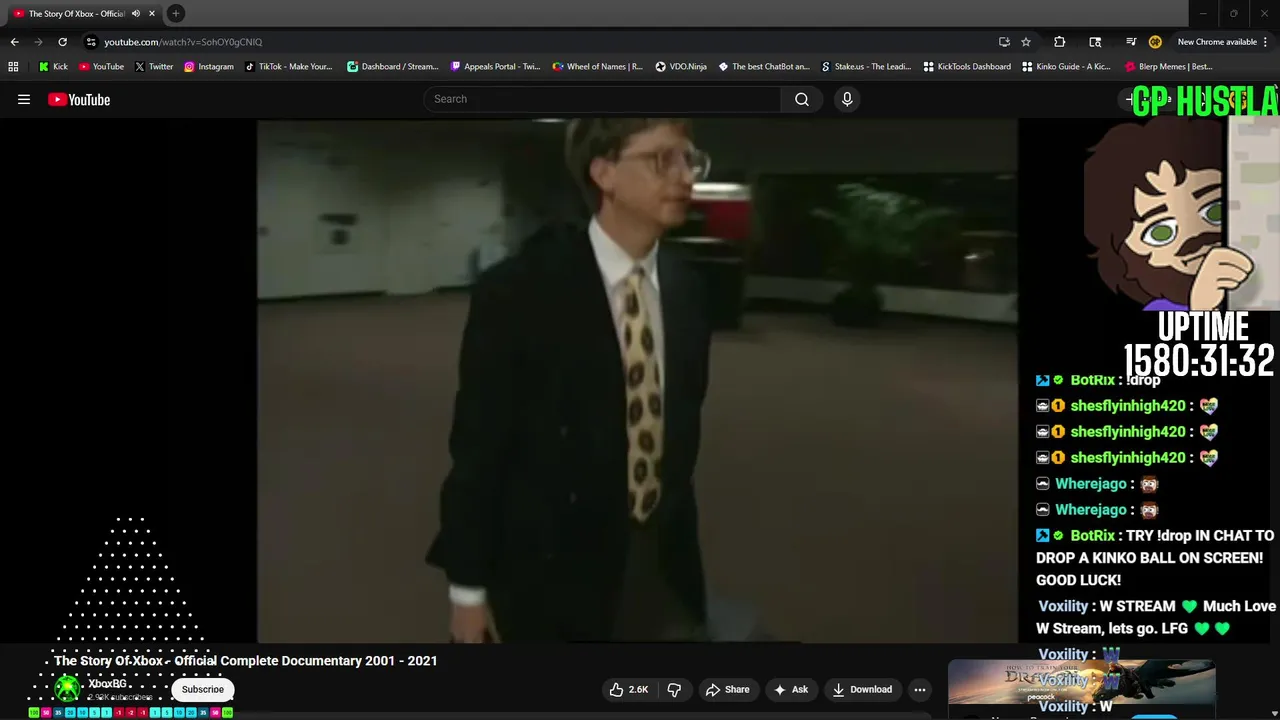The image size is (1280, 720).
Task: Close The Story Of Xbox tab
Action: click(152, 14)
